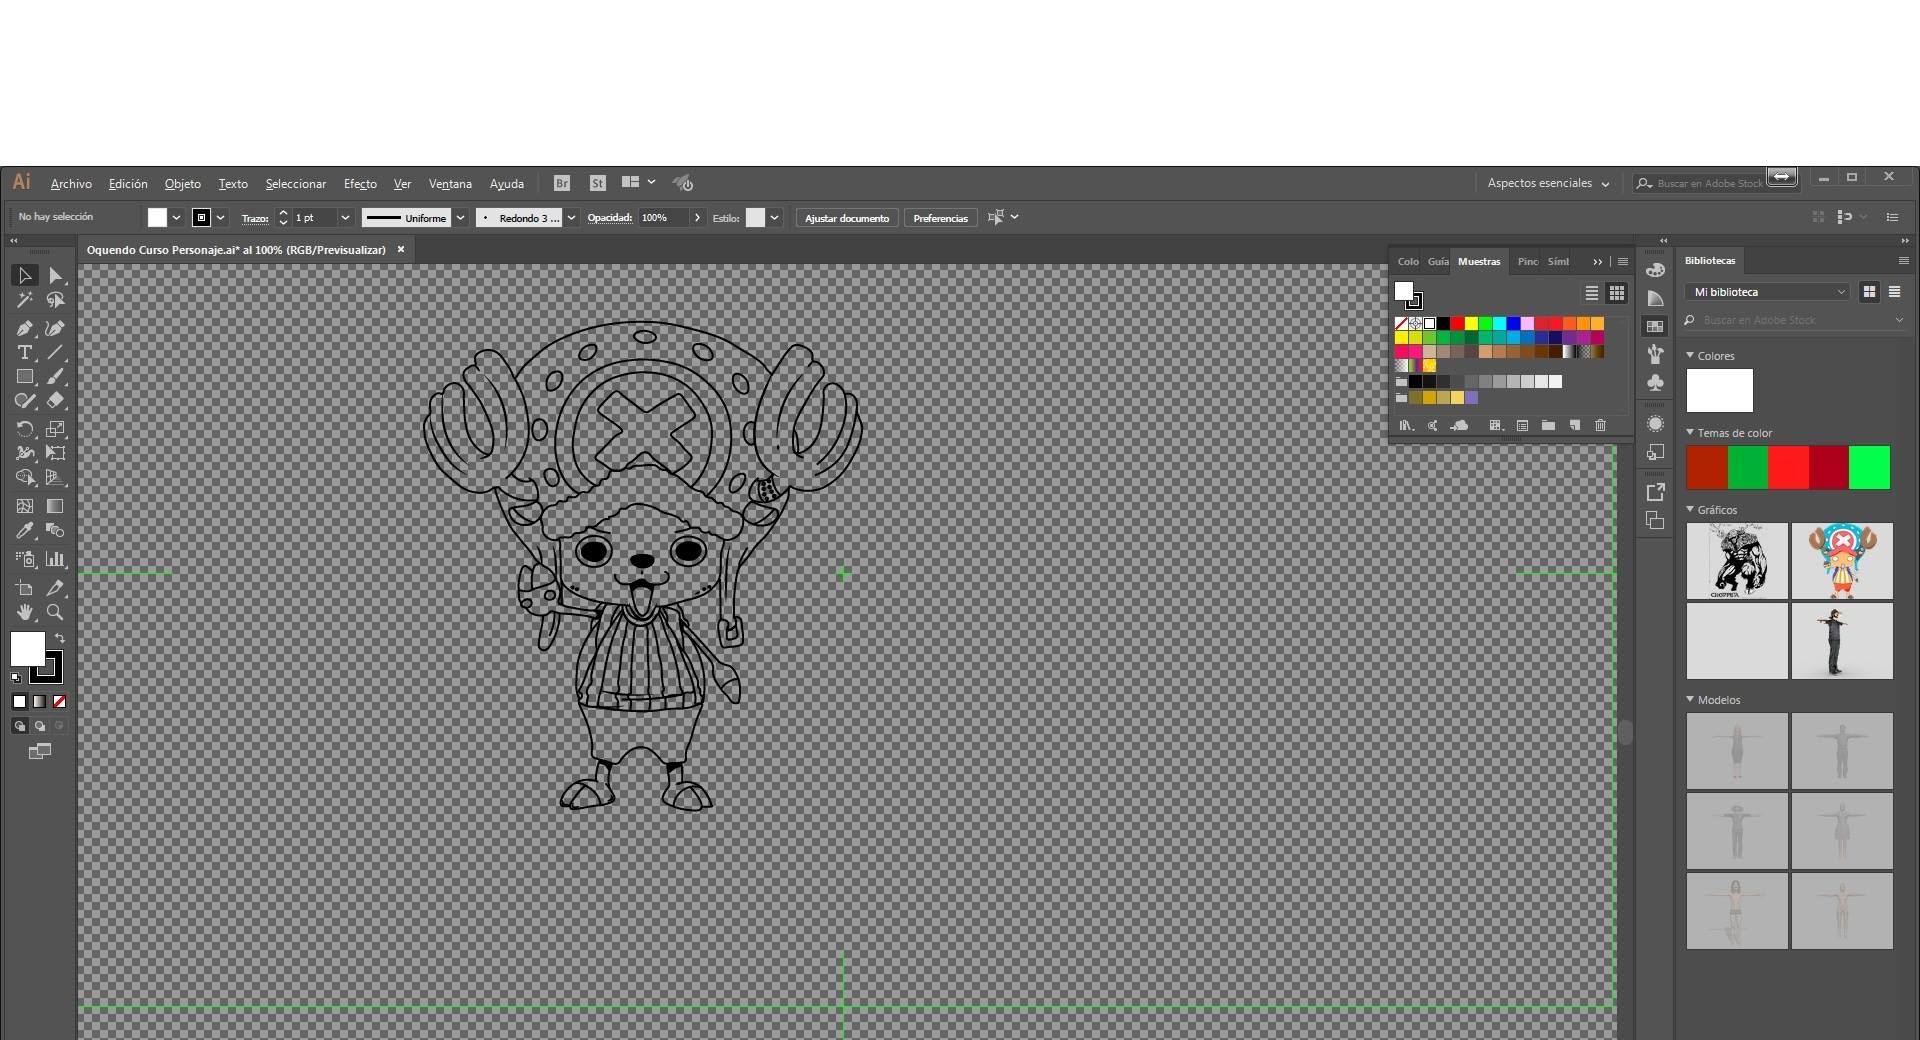Open the Ventana menu
Viewport: 1920px width, 1040px height.
click(x=450, y=184)
